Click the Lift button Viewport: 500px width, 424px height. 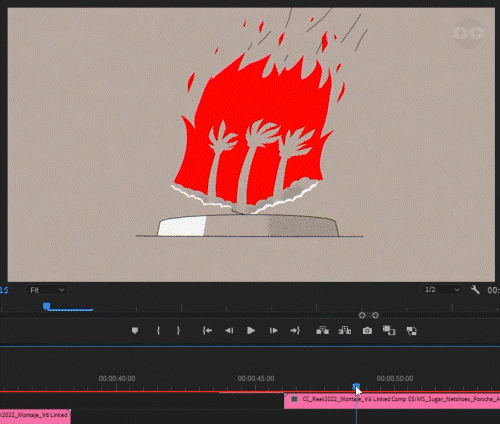[322, 330]
